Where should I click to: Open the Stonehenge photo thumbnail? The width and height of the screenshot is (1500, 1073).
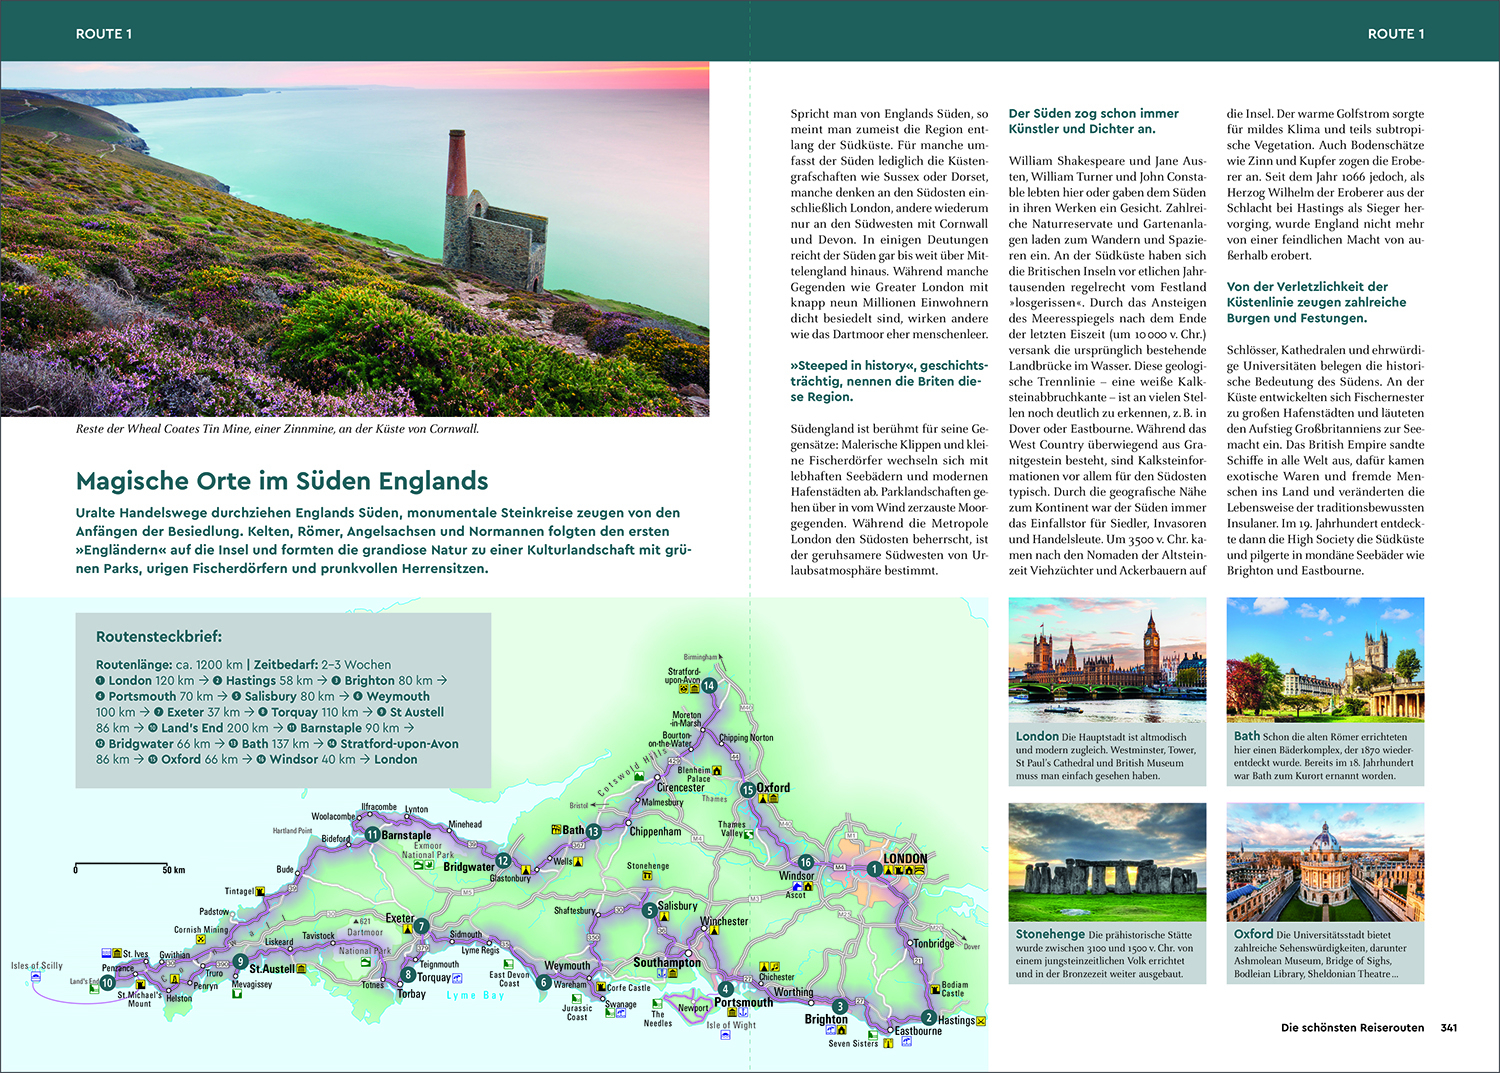point(1107,862)
